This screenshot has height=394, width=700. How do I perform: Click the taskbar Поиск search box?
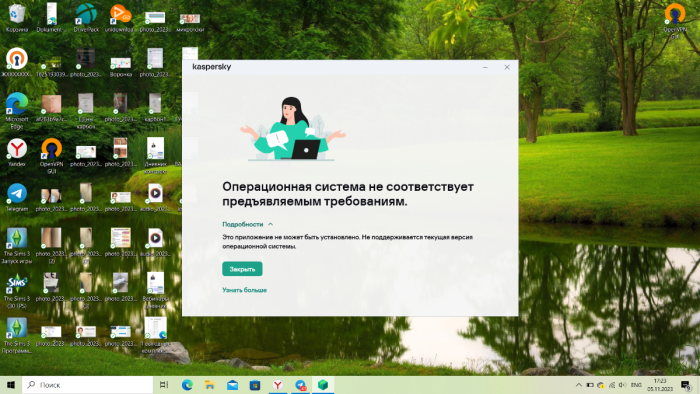point(88,385)
